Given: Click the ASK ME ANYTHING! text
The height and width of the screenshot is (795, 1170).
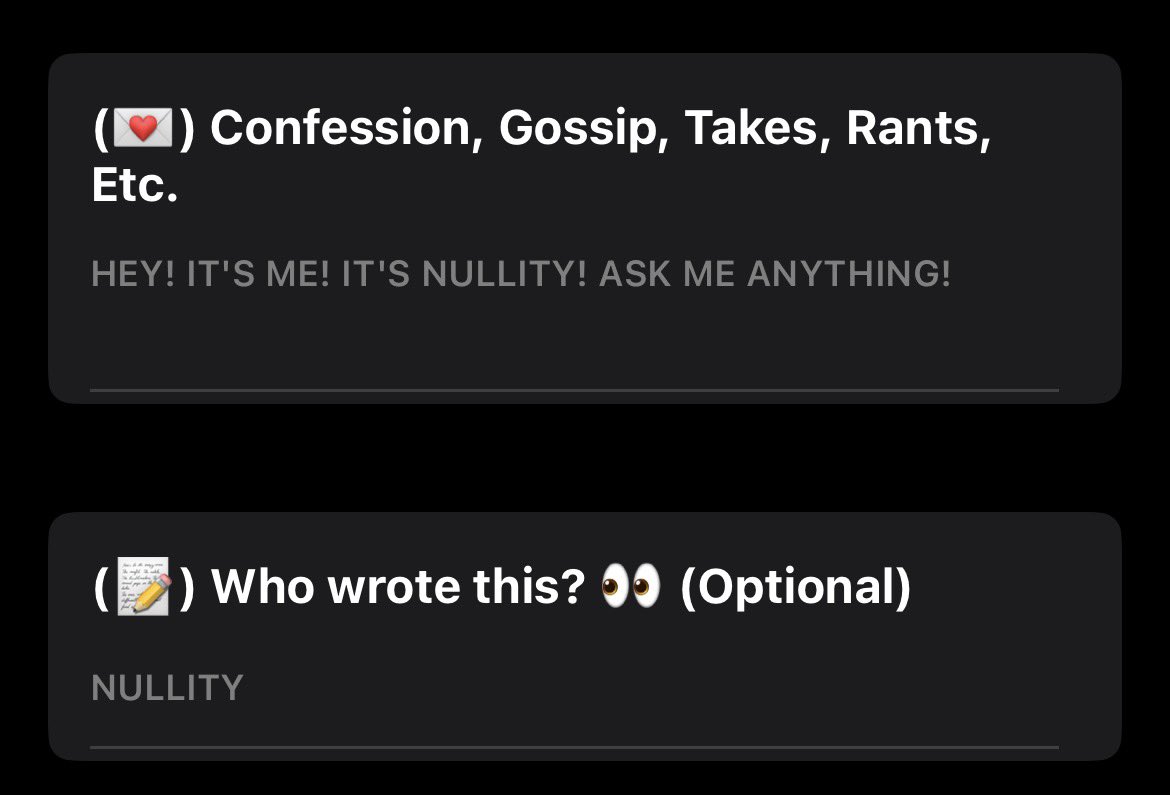Looking at the screenshot, I should pyautogui.click(x=775, y=273).
